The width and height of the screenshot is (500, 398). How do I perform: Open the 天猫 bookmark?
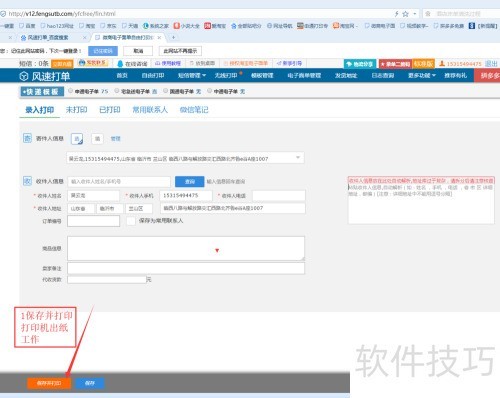coord(130,26)
